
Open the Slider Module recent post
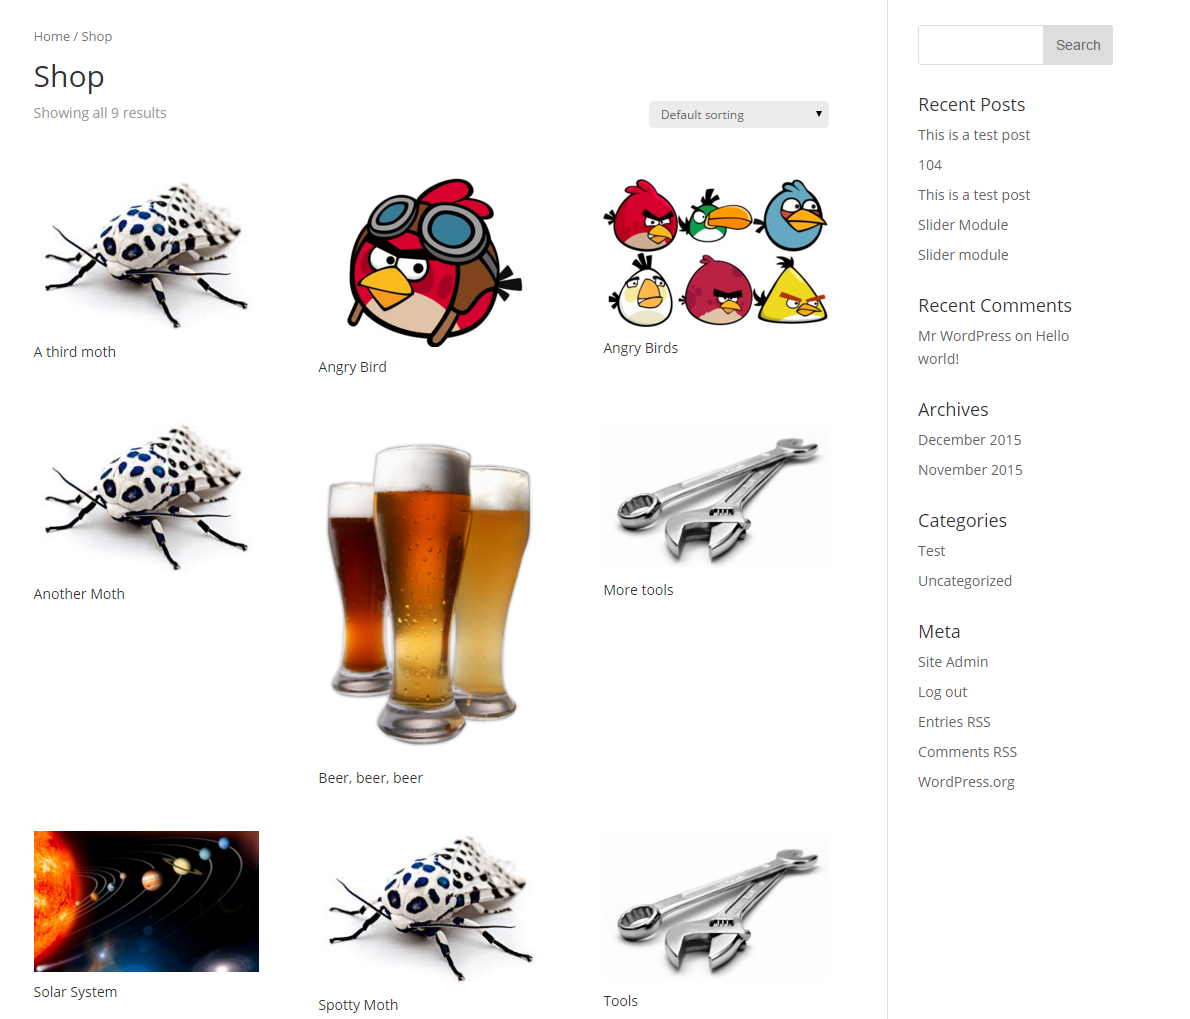963,225
